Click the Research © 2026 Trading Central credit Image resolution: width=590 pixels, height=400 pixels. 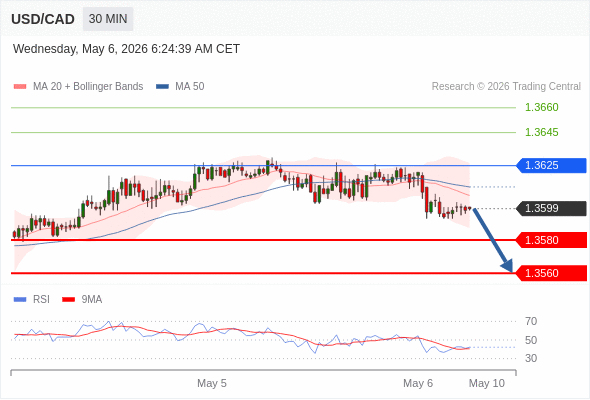(x=506, y=87)
